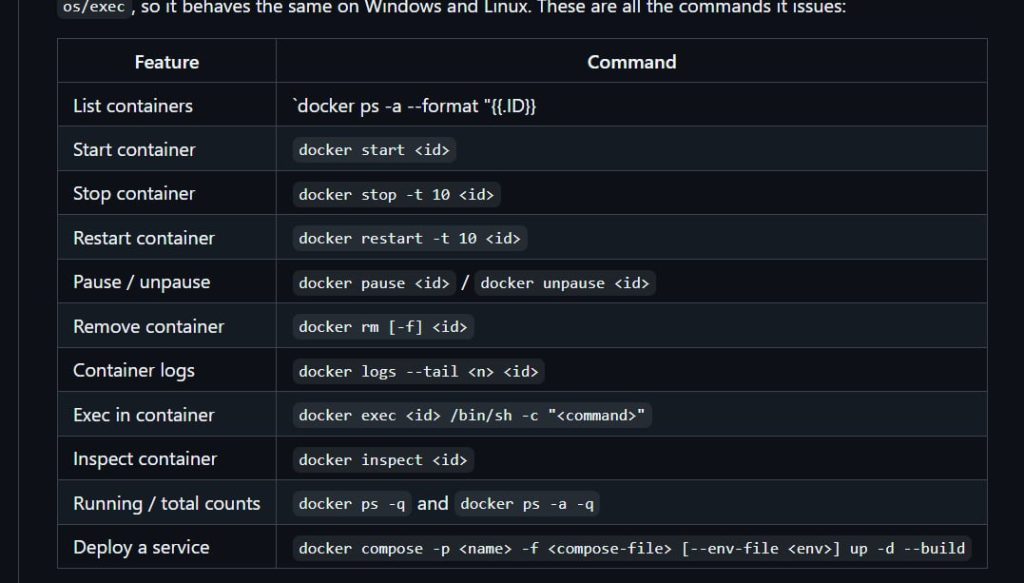Click the 'docker inspect <id>' code snippet
The width and height of the screenshot is (1024, 583).
pos(383,460)
